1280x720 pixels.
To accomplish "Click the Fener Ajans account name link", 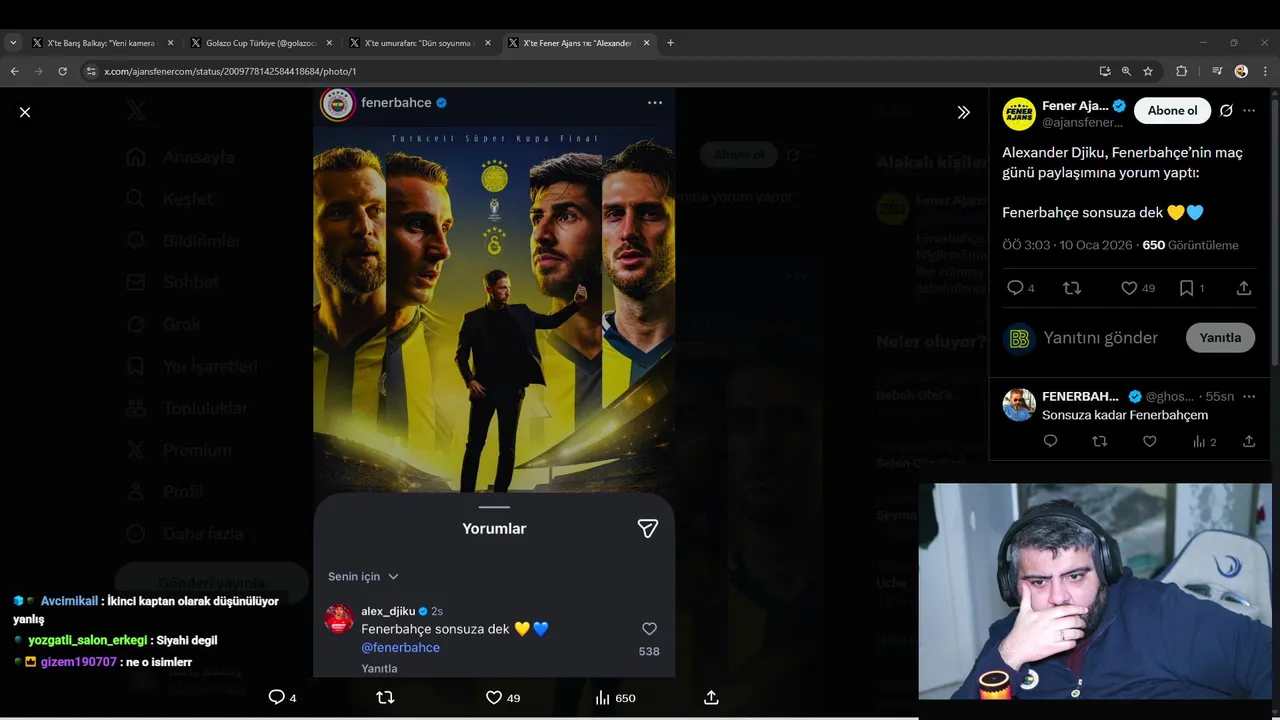I will (1075, 106).
